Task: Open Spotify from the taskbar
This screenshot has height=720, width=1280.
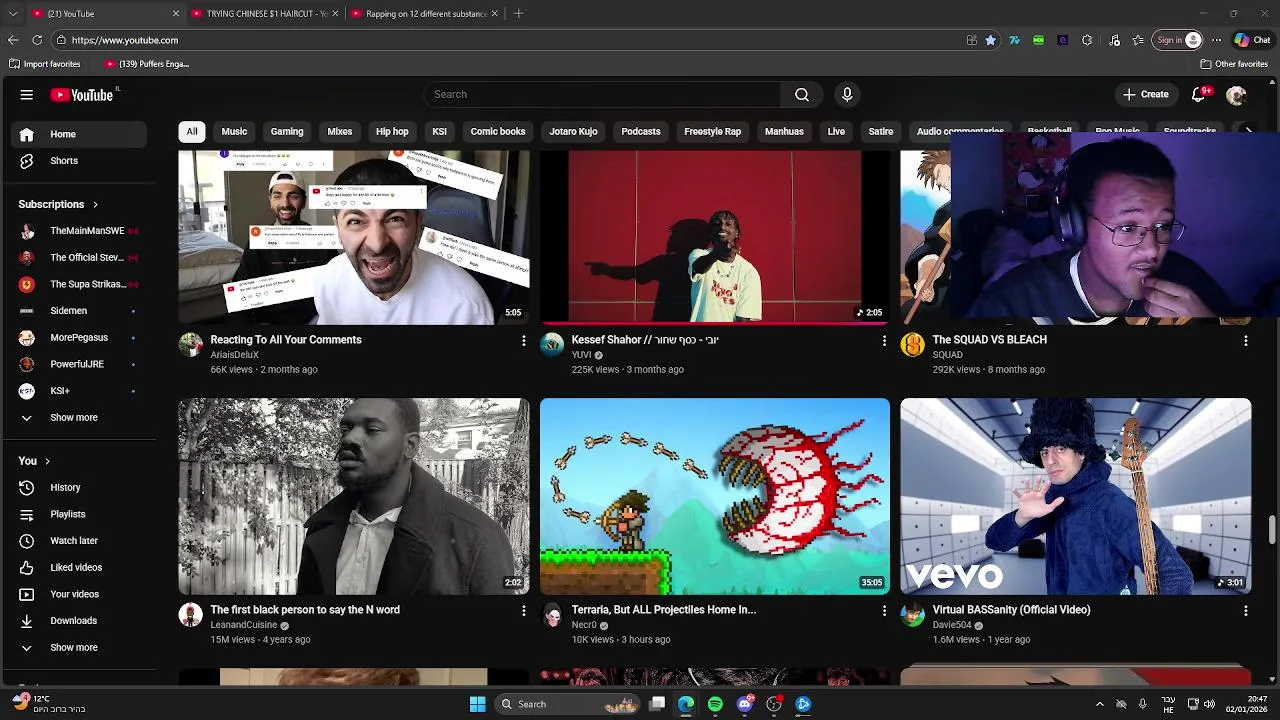Action: click(x=715, y=704)
